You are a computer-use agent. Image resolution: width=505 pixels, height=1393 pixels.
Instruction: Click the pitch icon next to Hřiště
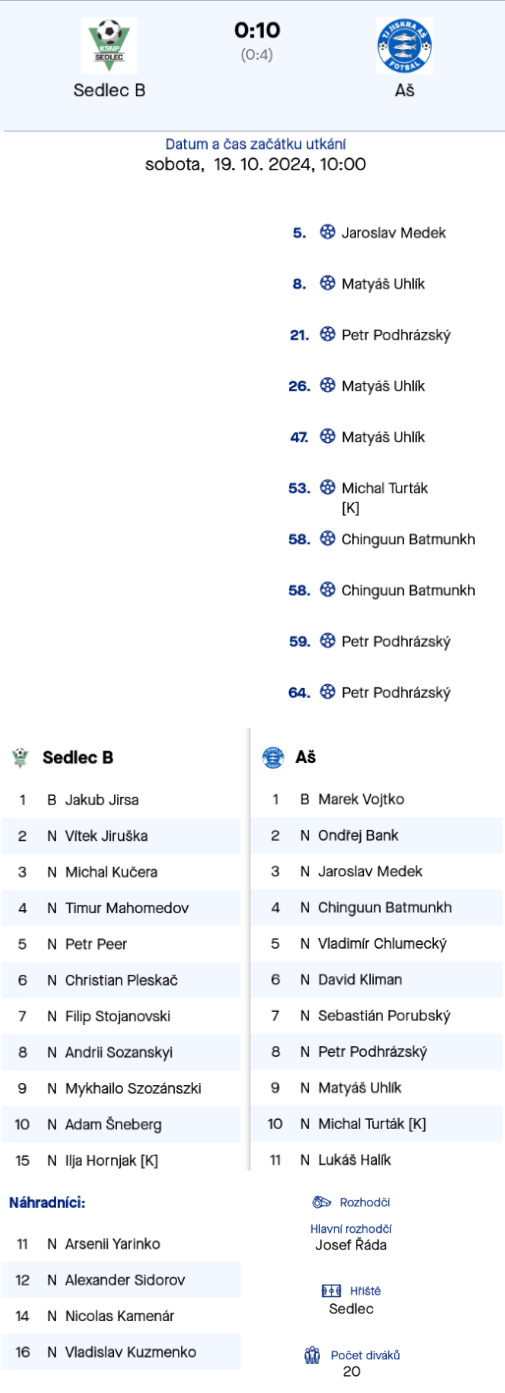click(x=331, y=1291)
